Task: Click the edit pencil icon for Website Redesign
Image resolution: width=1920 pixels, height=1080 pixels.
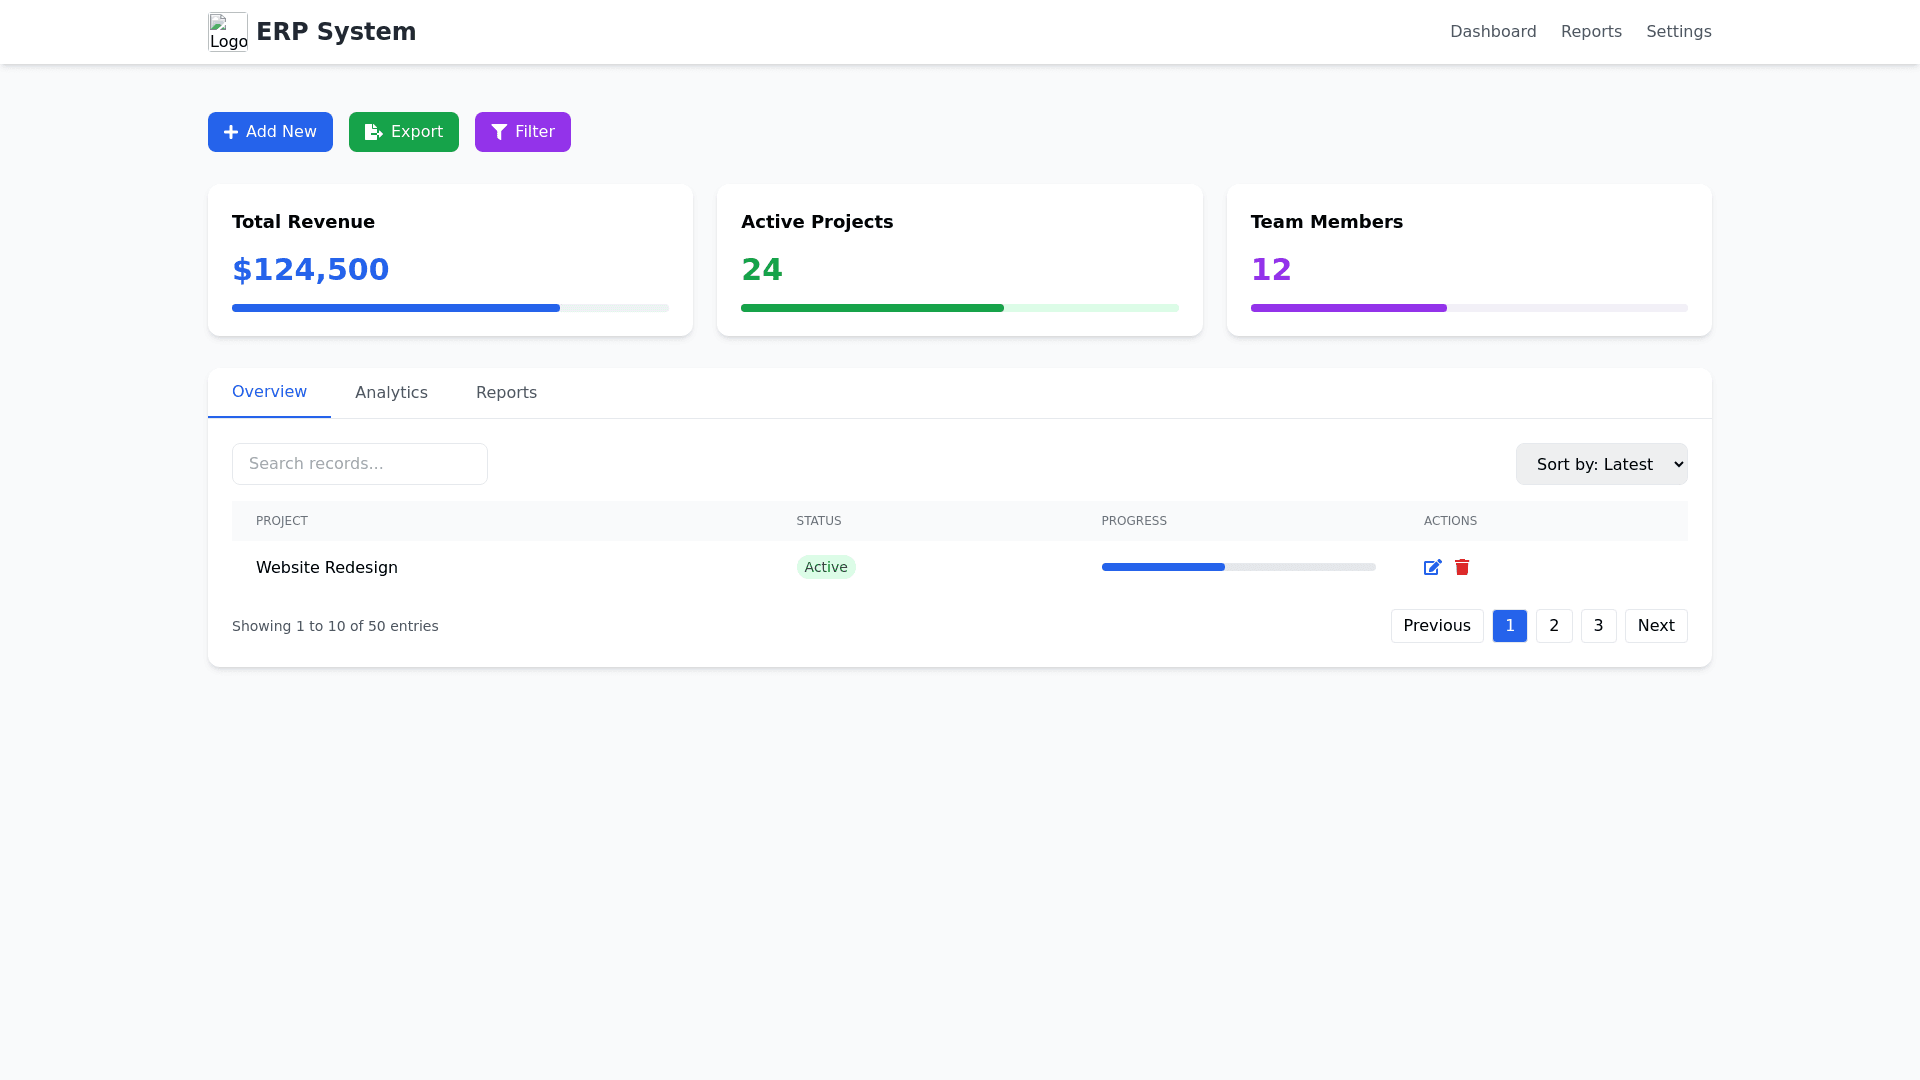Action: (x=1432, y=567)
